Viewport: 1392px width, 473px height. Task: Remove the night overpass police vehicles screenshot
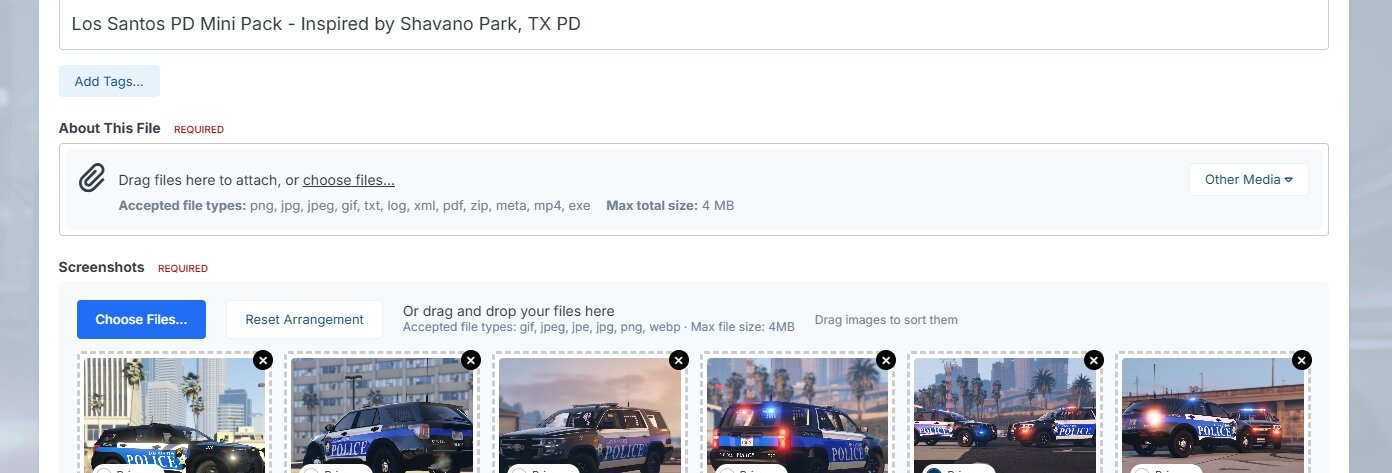pyautogui.click(x=1302, y=360)
